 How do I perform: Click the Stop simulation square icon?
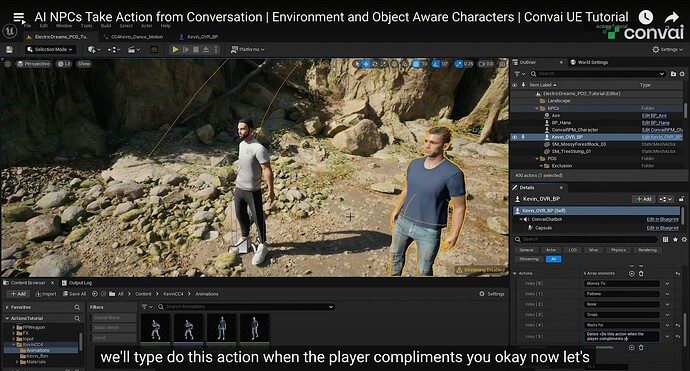[x=196, y=50]
